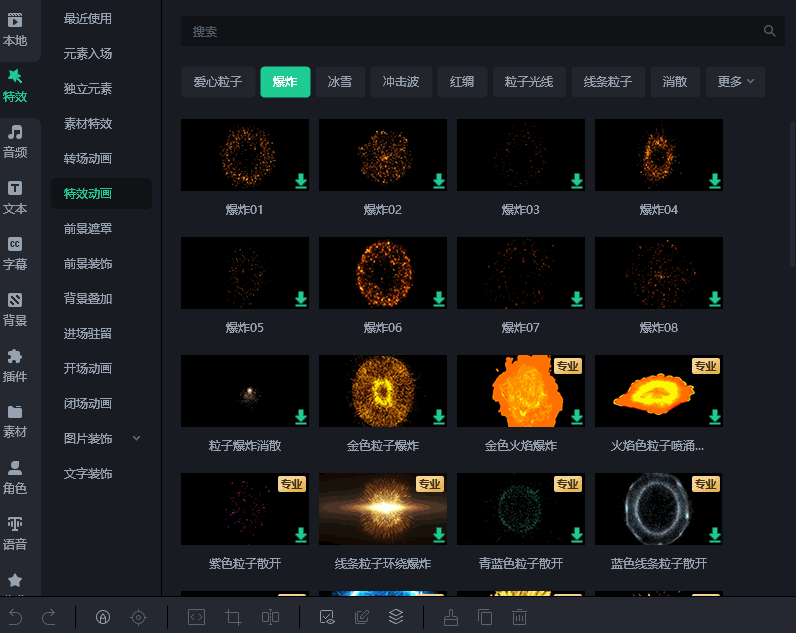Click the crop tool in bottom toolbar

tap(234, 617)
